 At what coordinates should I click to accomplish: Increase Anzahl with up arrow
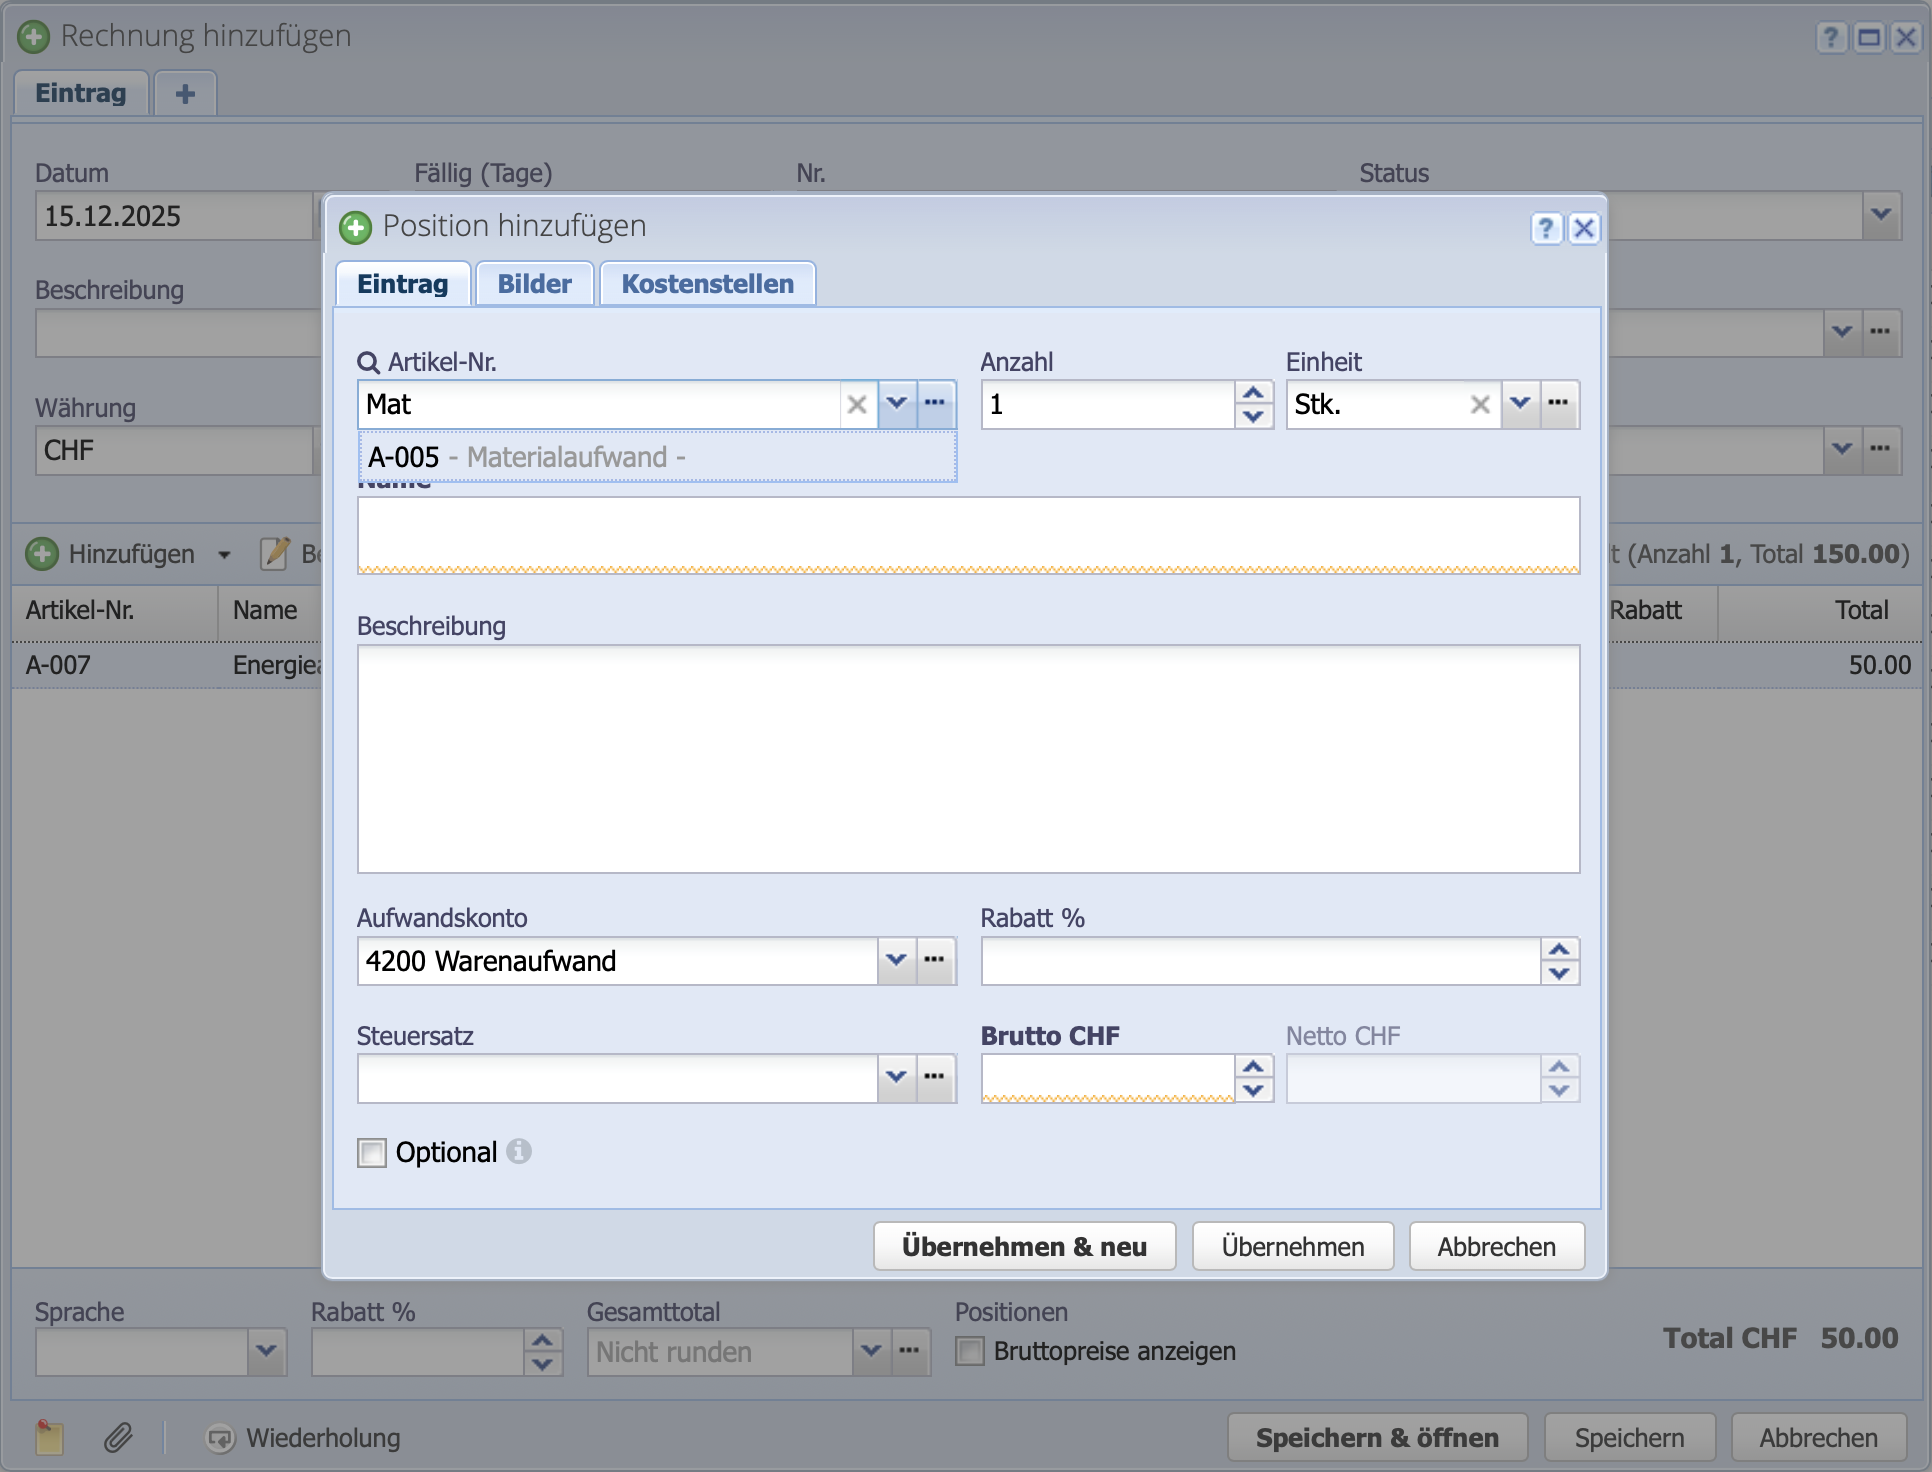click(x=1253, y=393)
